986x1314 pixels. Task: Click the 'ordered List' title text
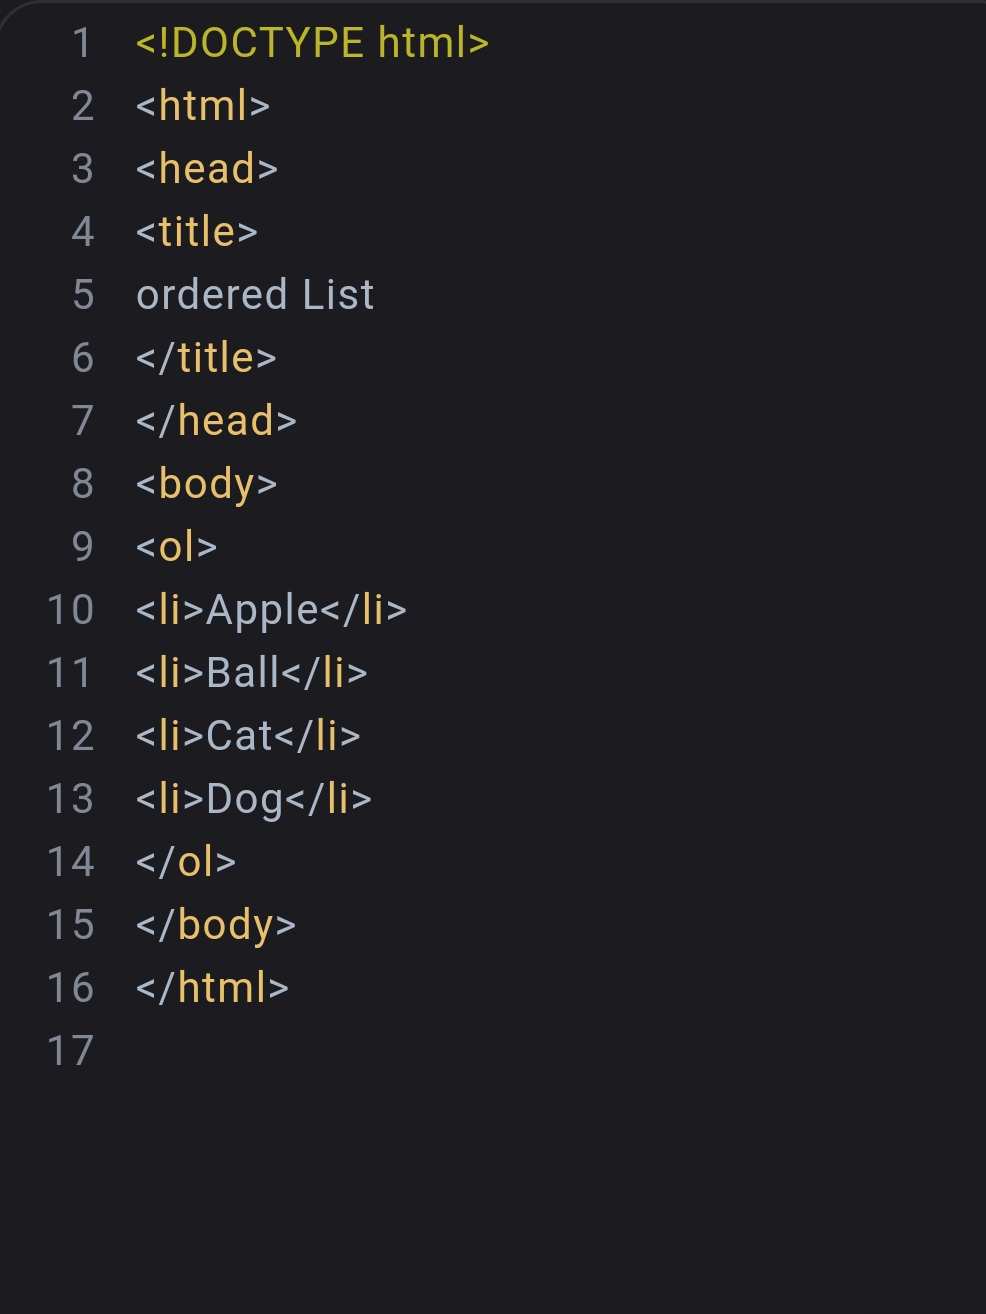(x=255, y=295)
